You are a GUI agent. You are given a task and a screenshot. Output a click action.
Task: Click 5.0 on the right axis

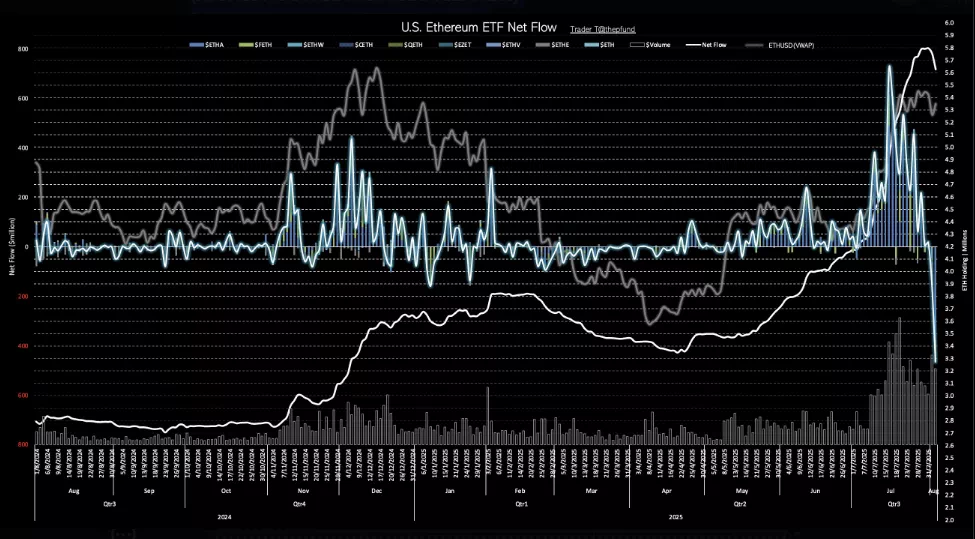click(x=950, y=147)
